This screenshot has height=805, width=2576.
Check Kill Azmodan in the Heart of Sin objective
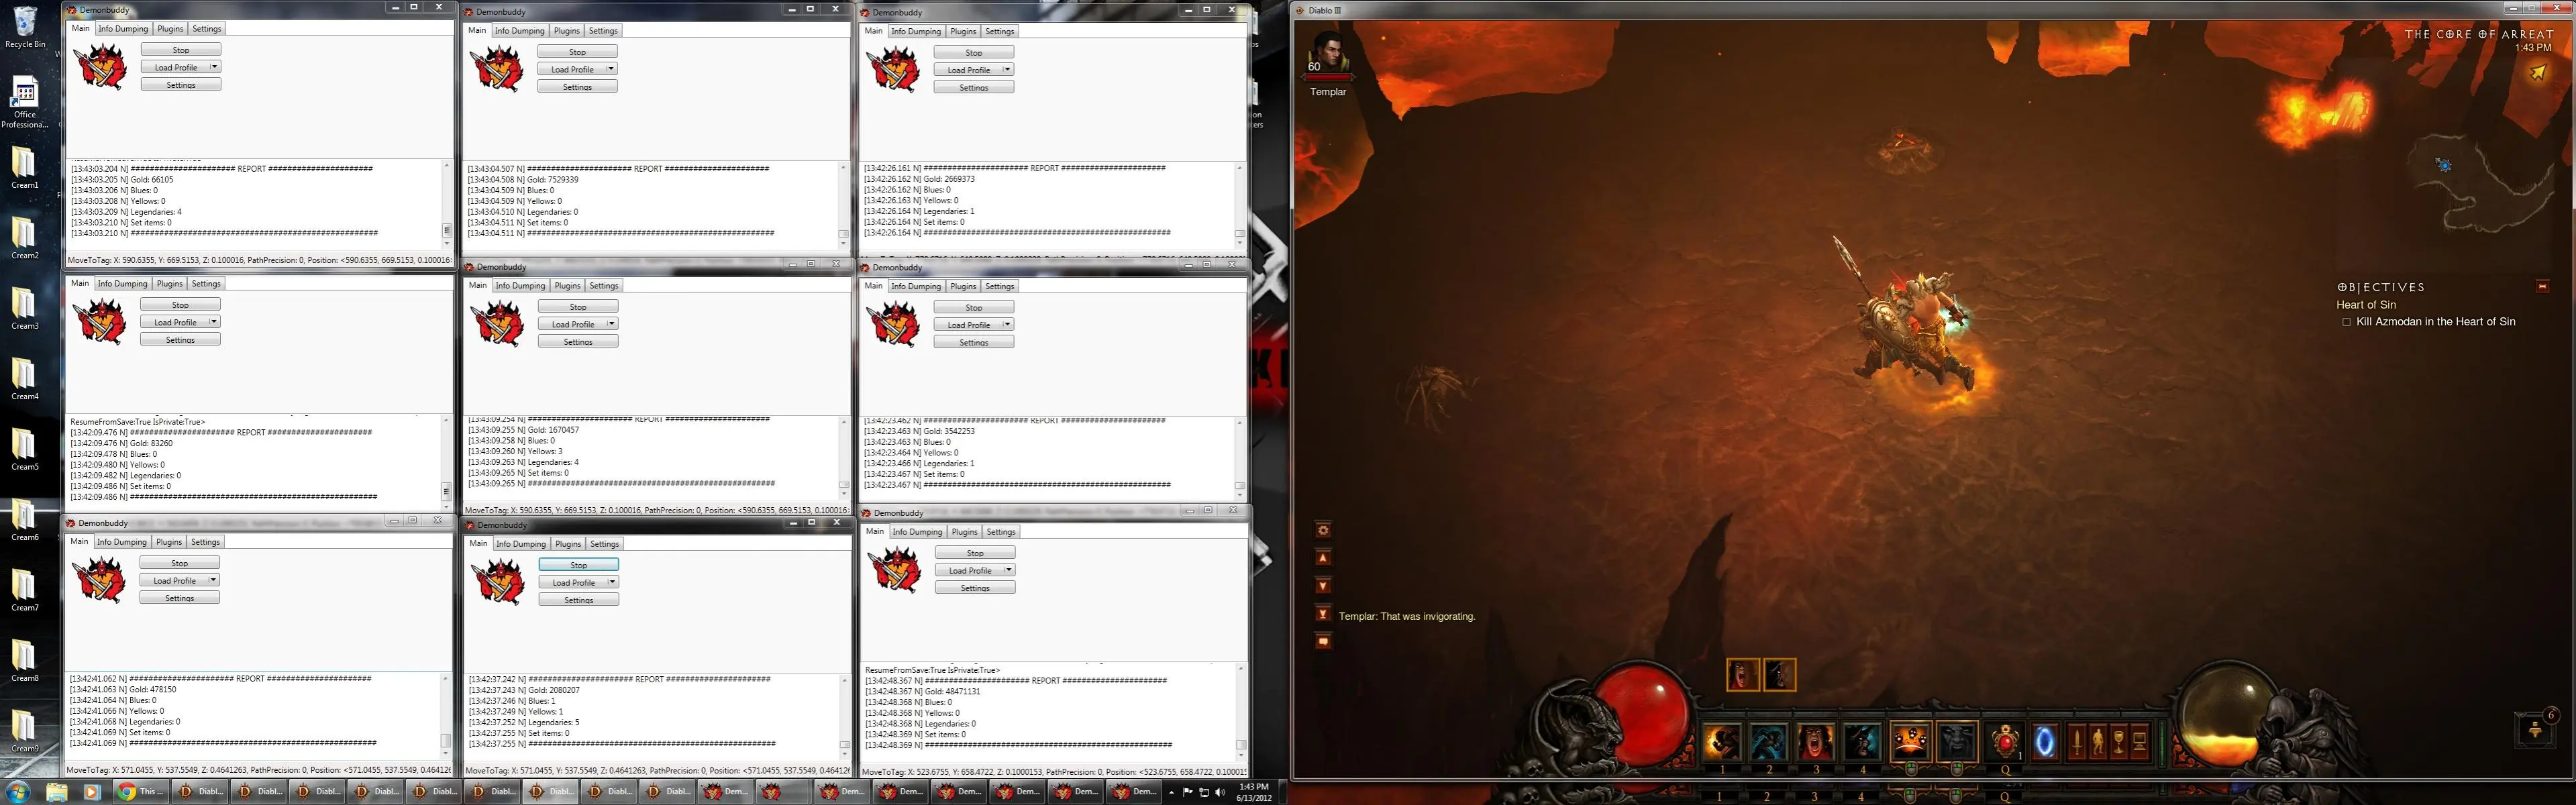click(x=2347, y=322)
